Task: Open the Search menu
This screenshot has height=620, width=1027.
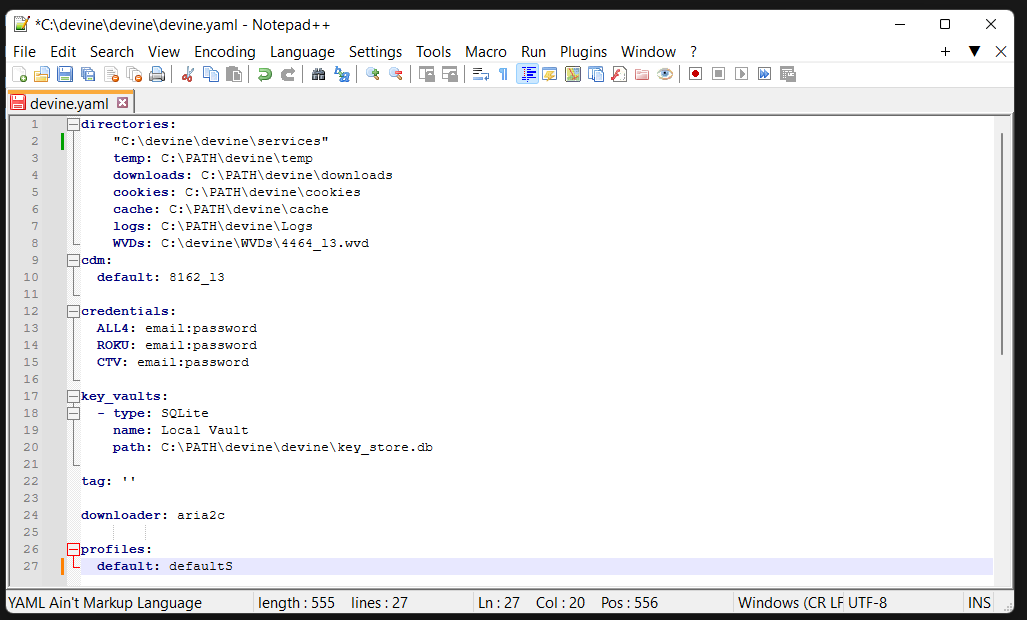Action: 111,52
